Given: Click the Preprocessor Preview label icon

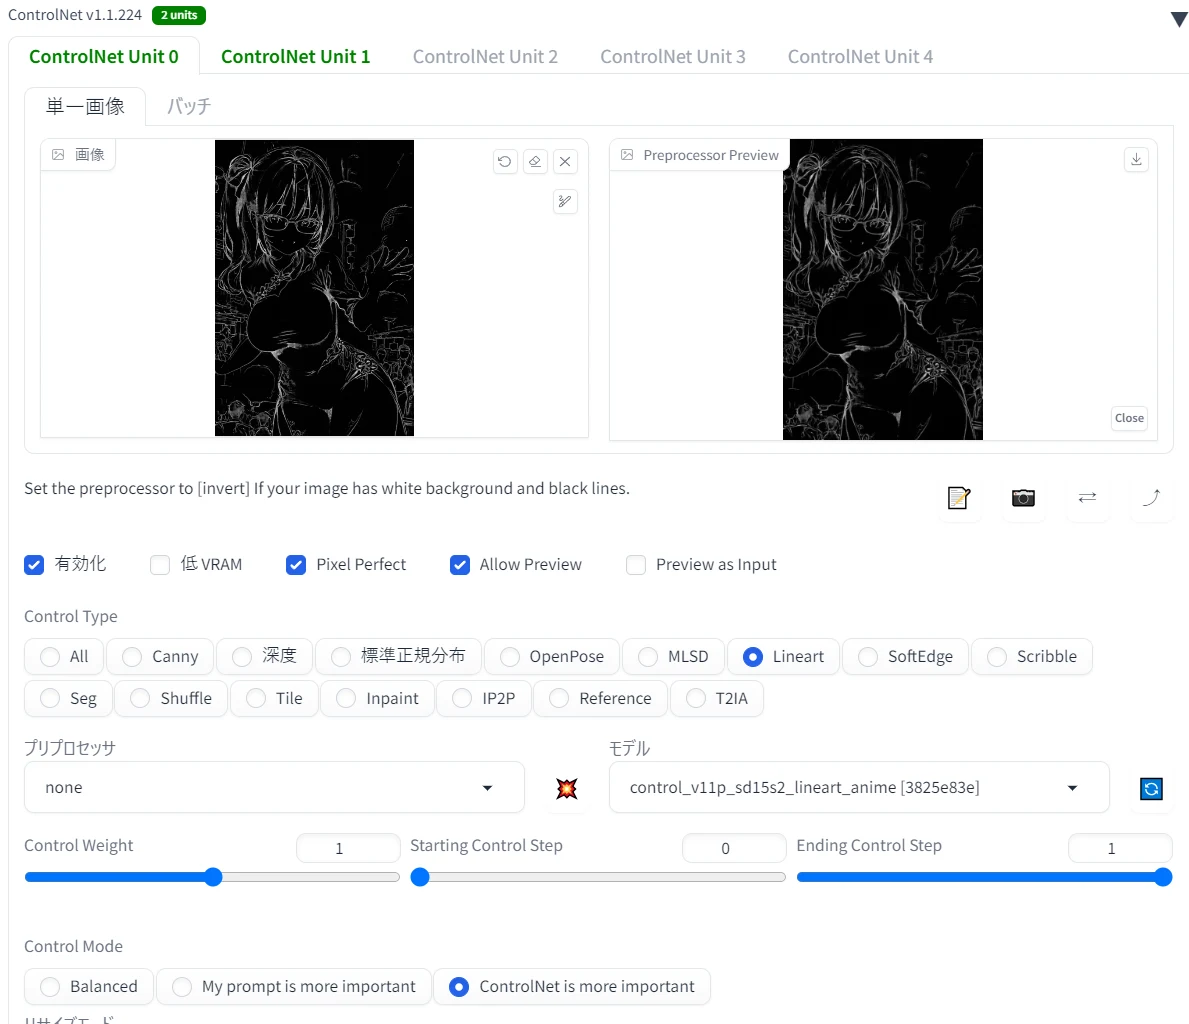Looking at the screenshot, I should point(627,155).
